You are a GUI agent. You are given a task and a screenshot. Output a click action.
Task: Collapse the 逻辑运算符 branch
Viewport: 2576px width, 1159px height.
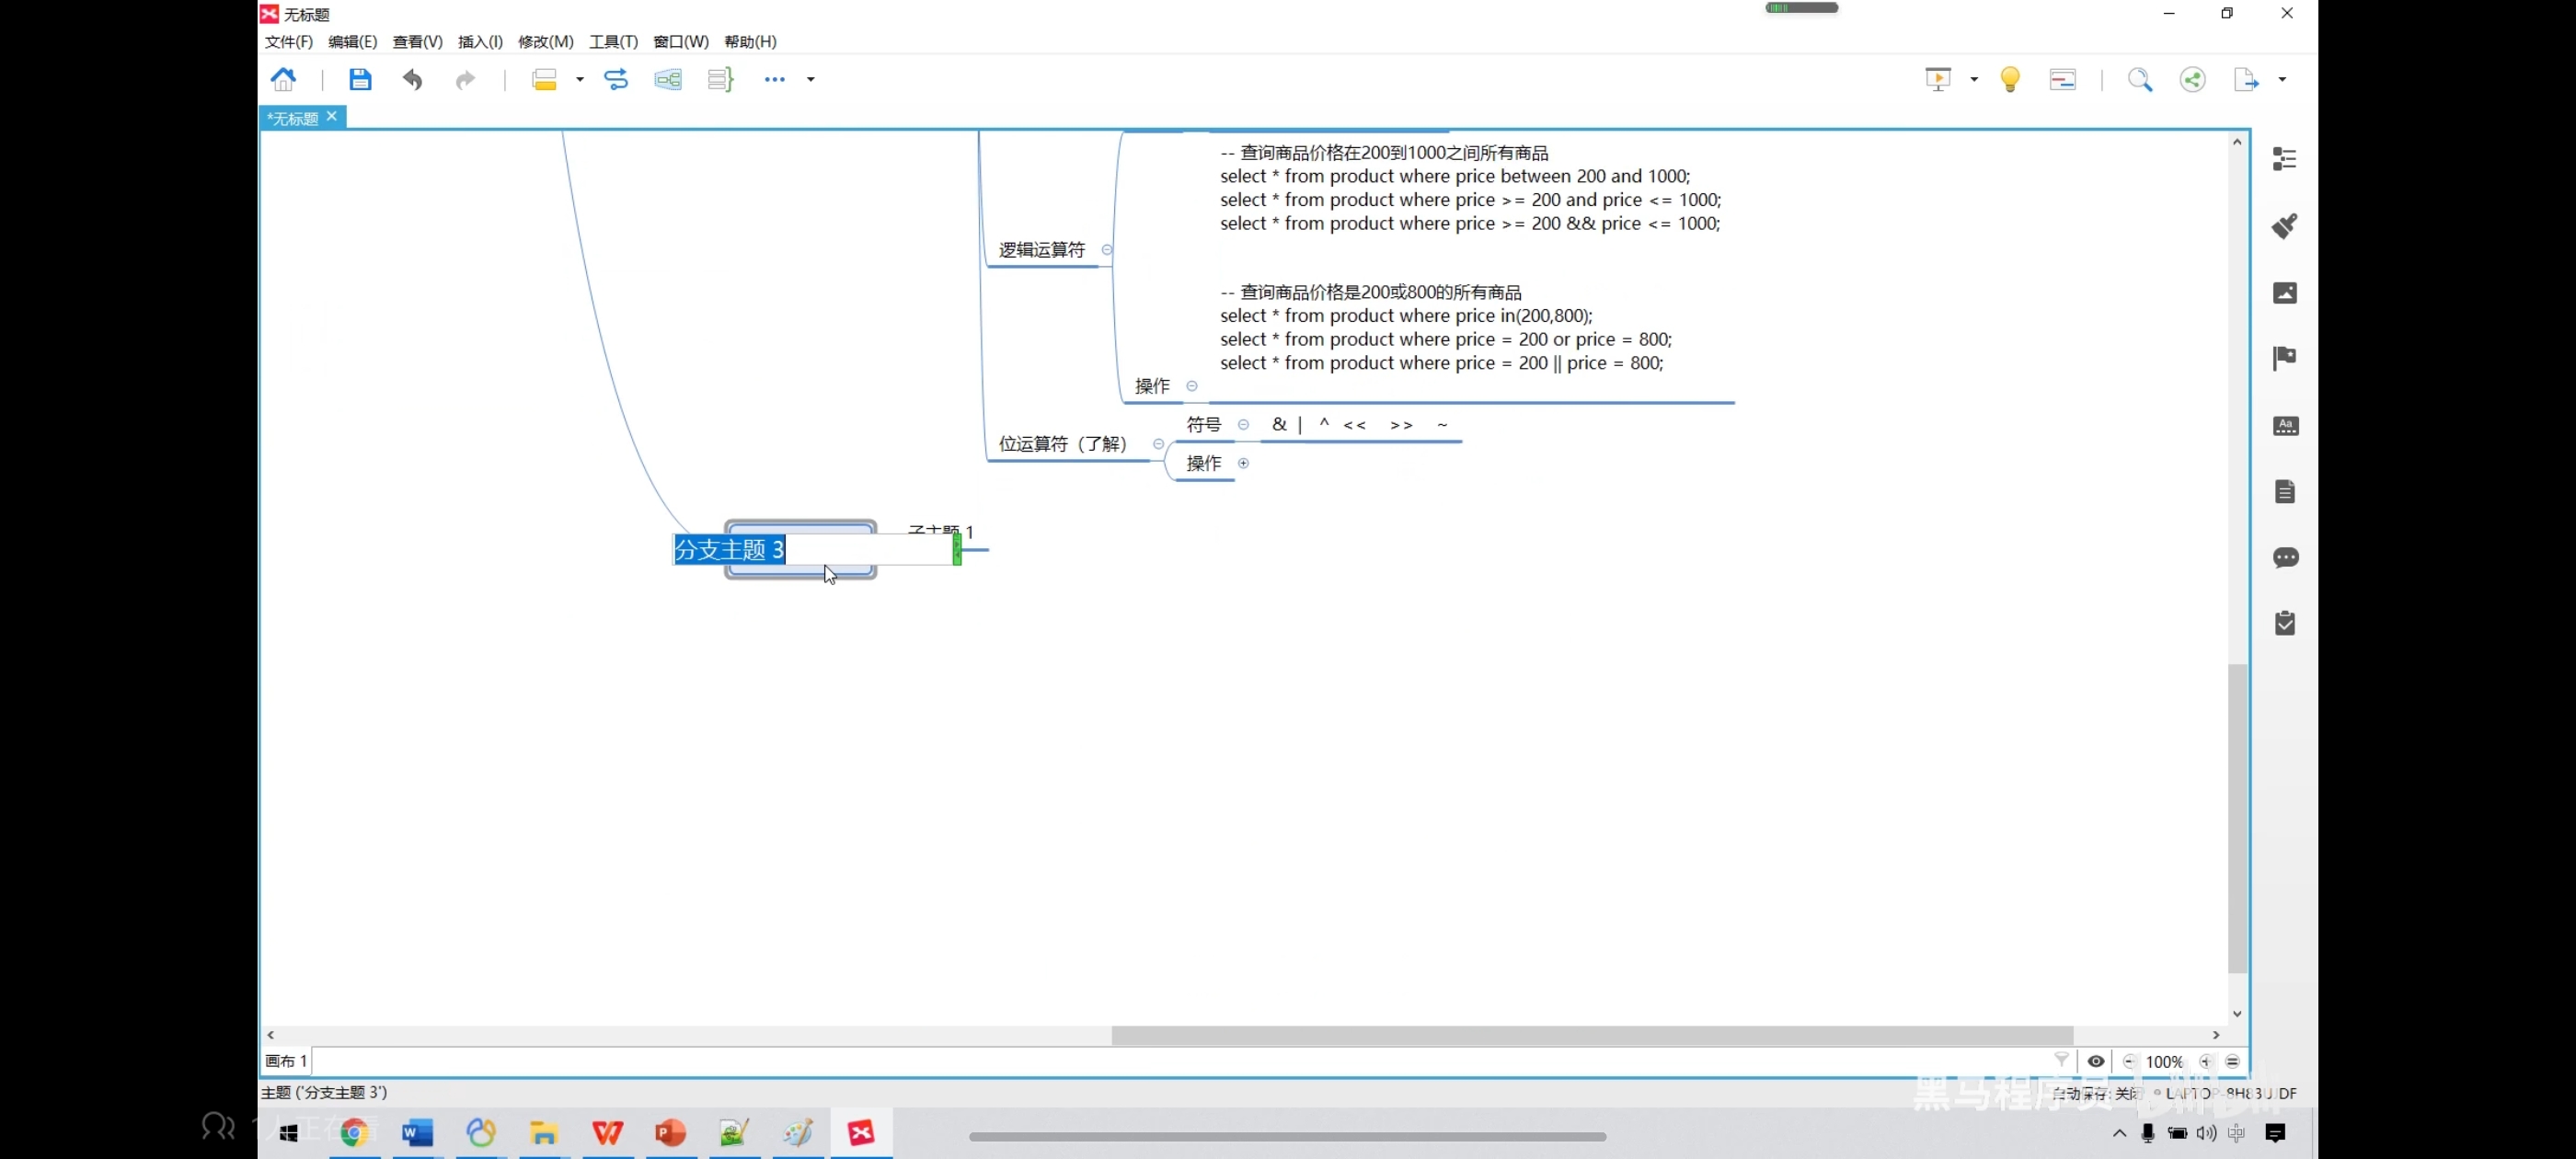pos(1106,250)
